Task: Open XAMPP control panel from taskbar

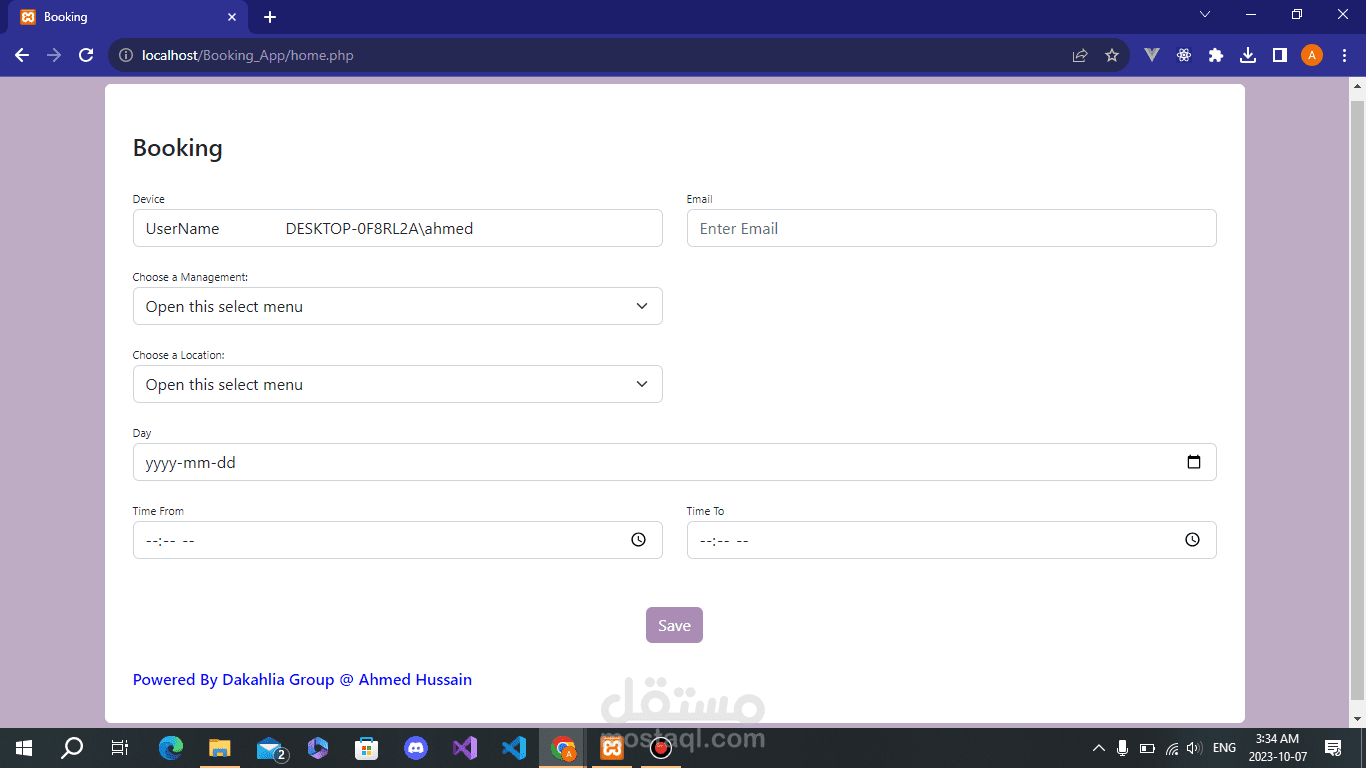Action: pyautogui.click(x=612, y=748)
